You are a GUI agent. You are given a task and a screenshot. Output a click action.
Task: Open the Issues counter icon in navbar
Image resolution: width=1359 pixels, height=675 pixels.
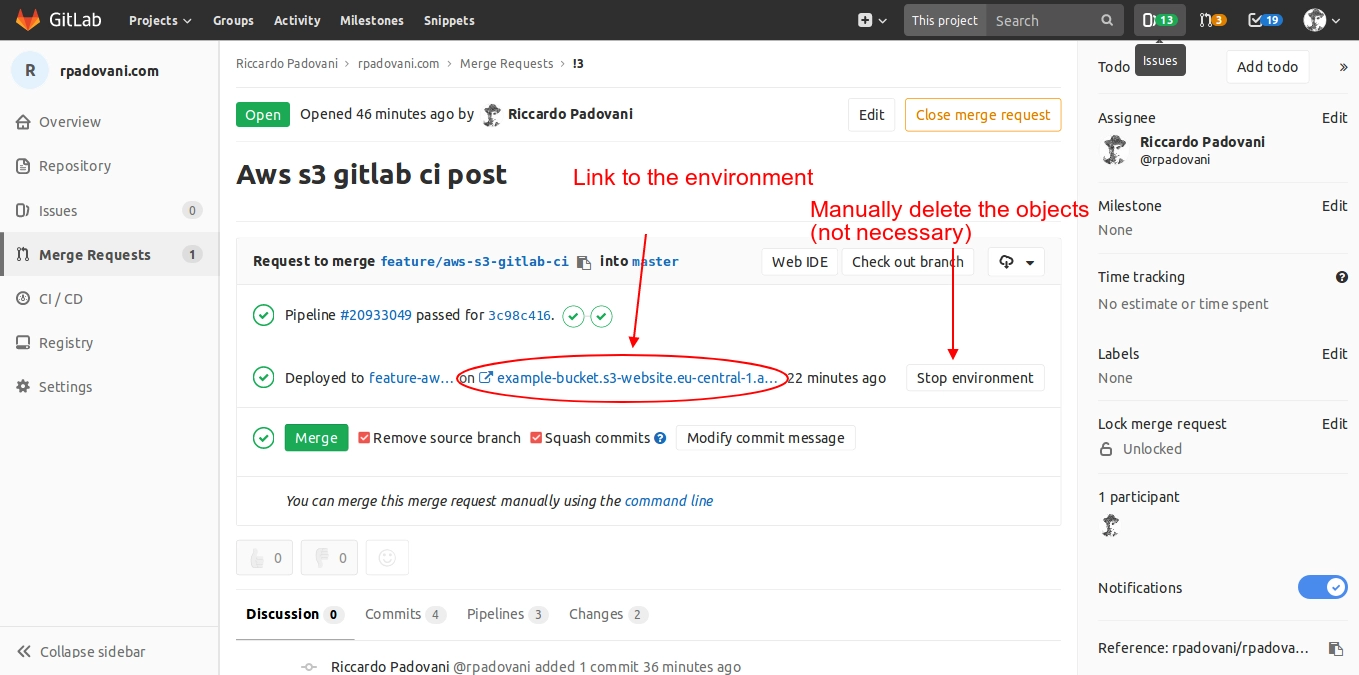point(1159,20)
